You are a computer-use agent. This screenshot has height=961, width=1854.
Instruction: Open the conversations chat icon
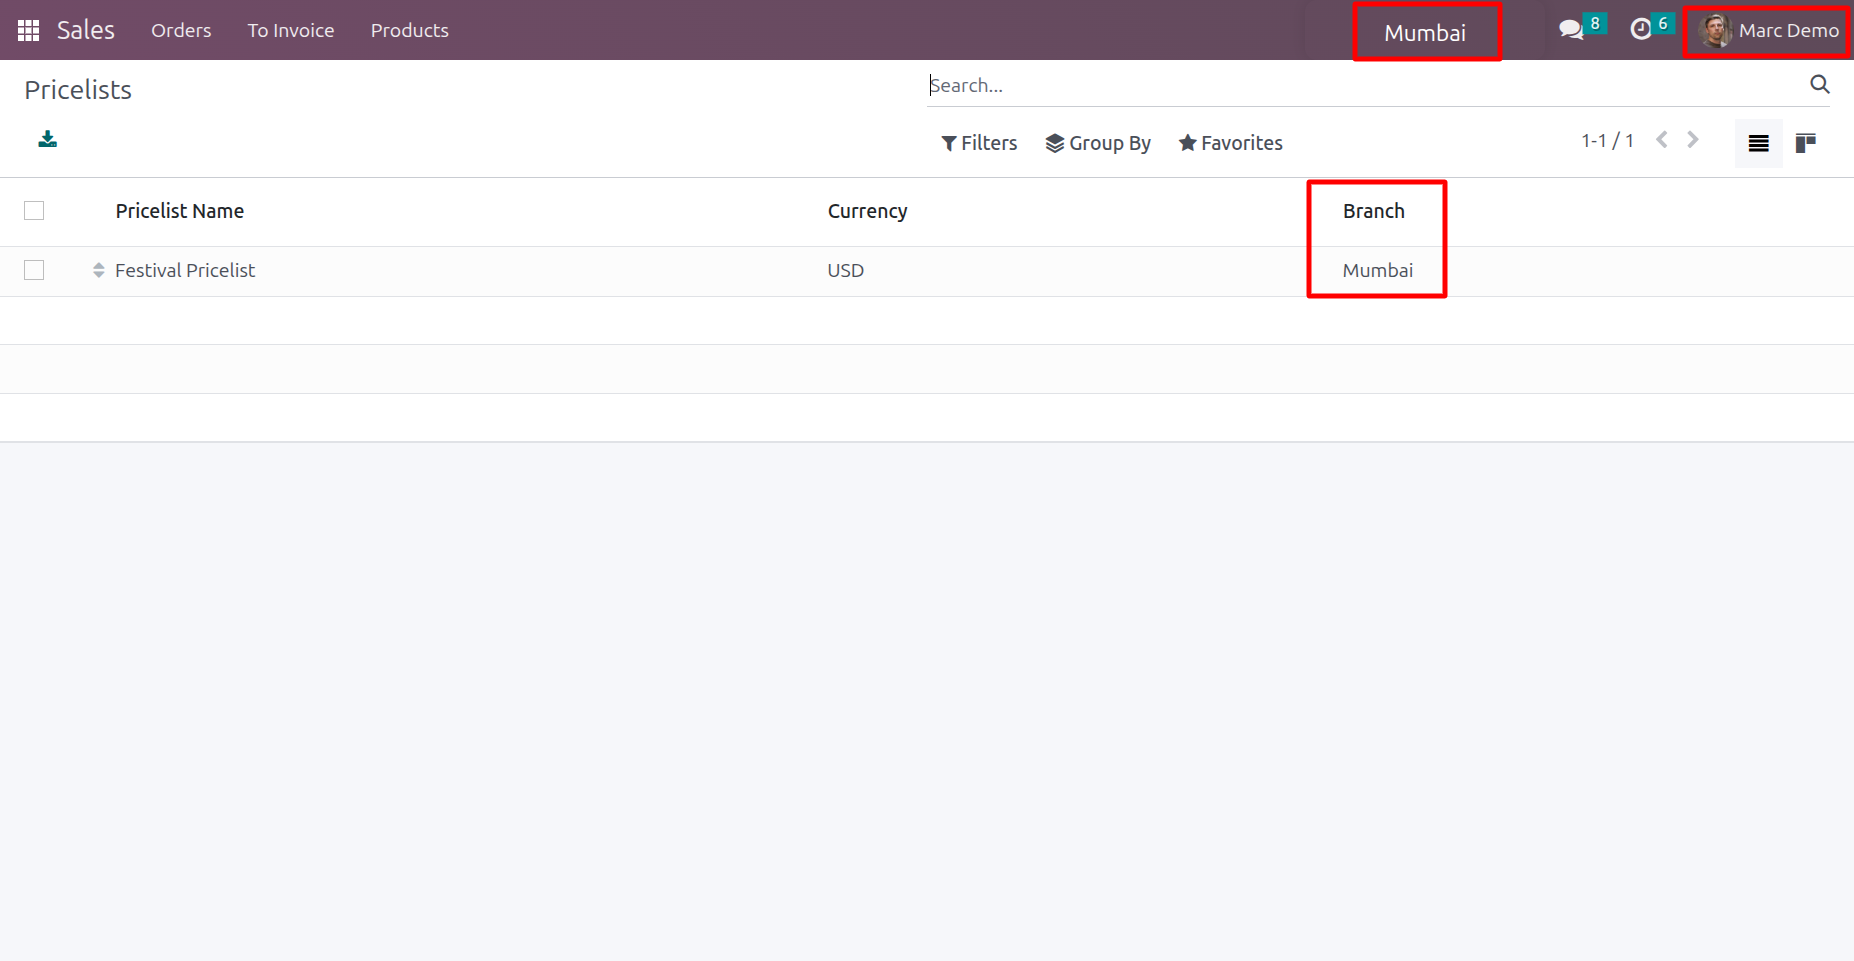pos(1571,29)
